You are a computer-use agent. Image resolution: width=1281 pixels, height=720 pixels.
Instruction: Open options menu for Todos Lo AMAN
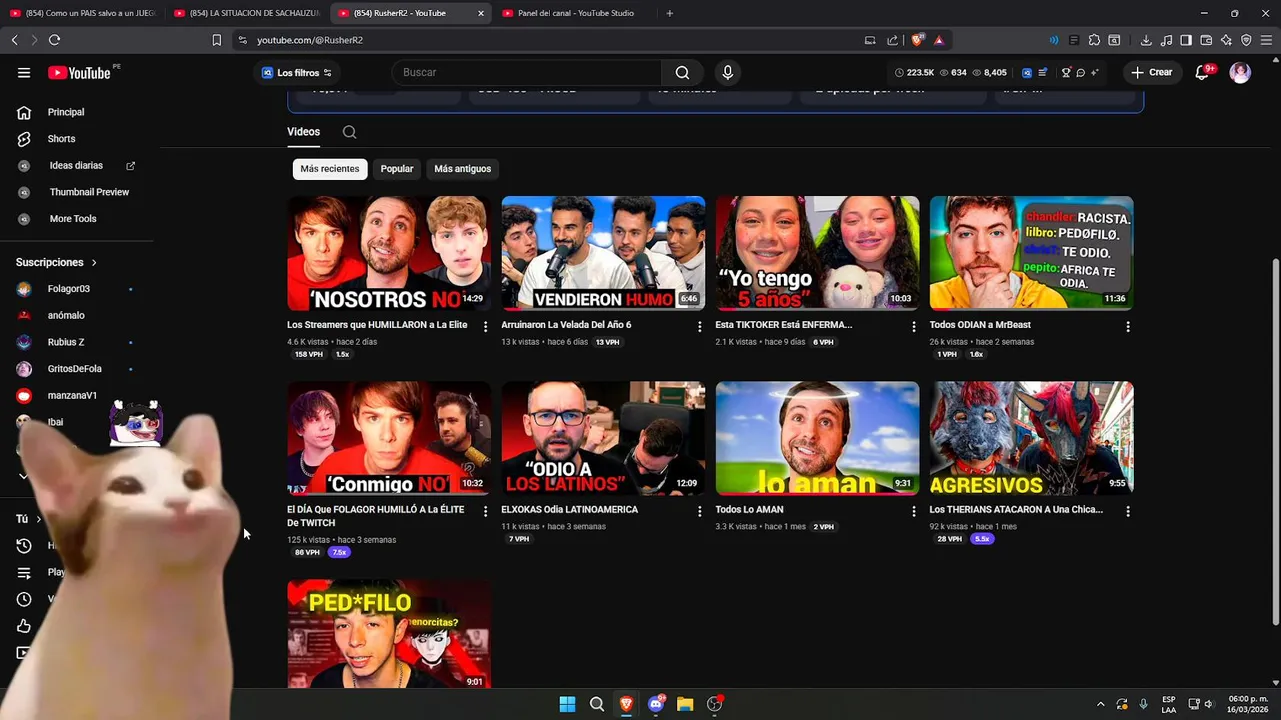click(914, 511)
